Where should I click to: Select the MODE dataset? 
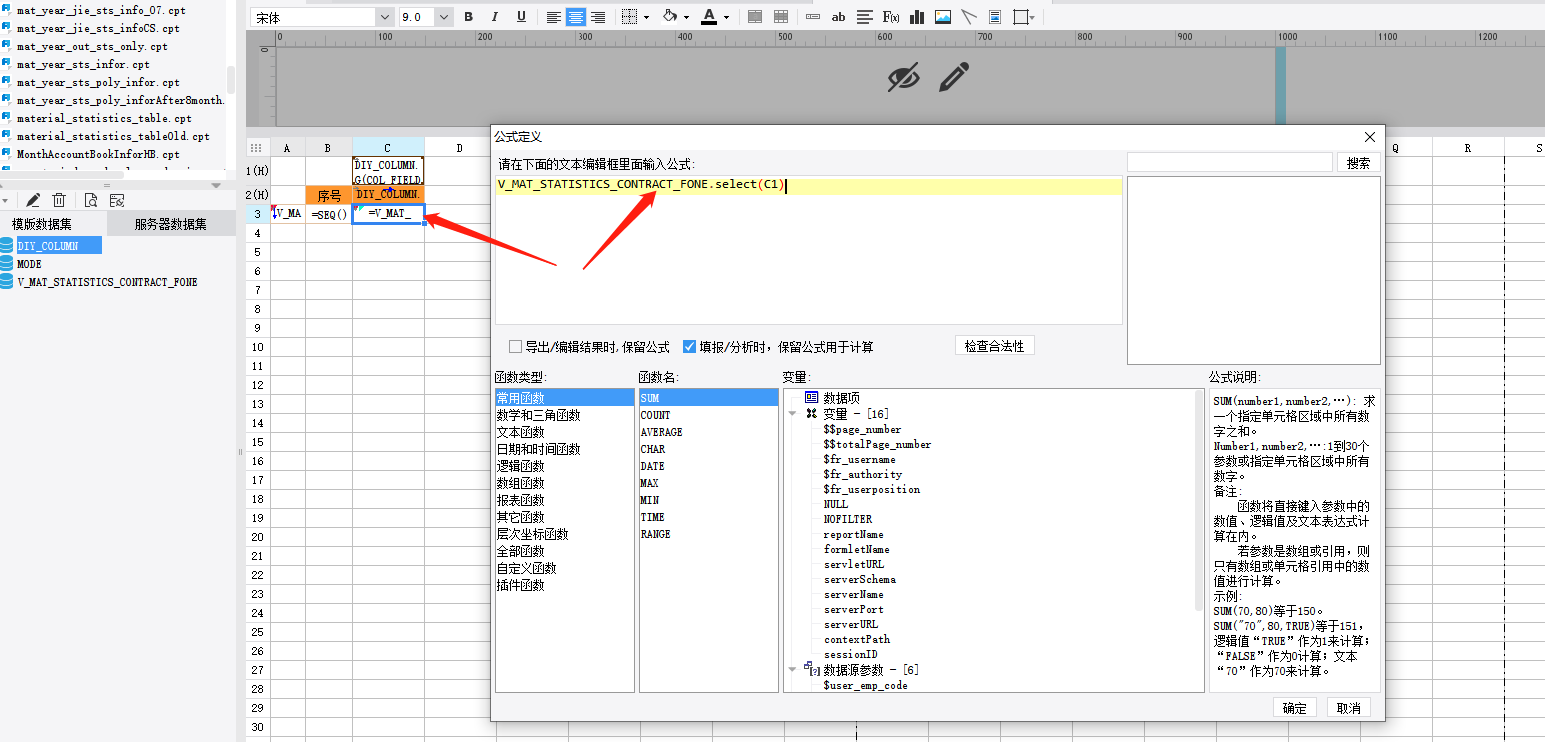[x=29, y=264]
